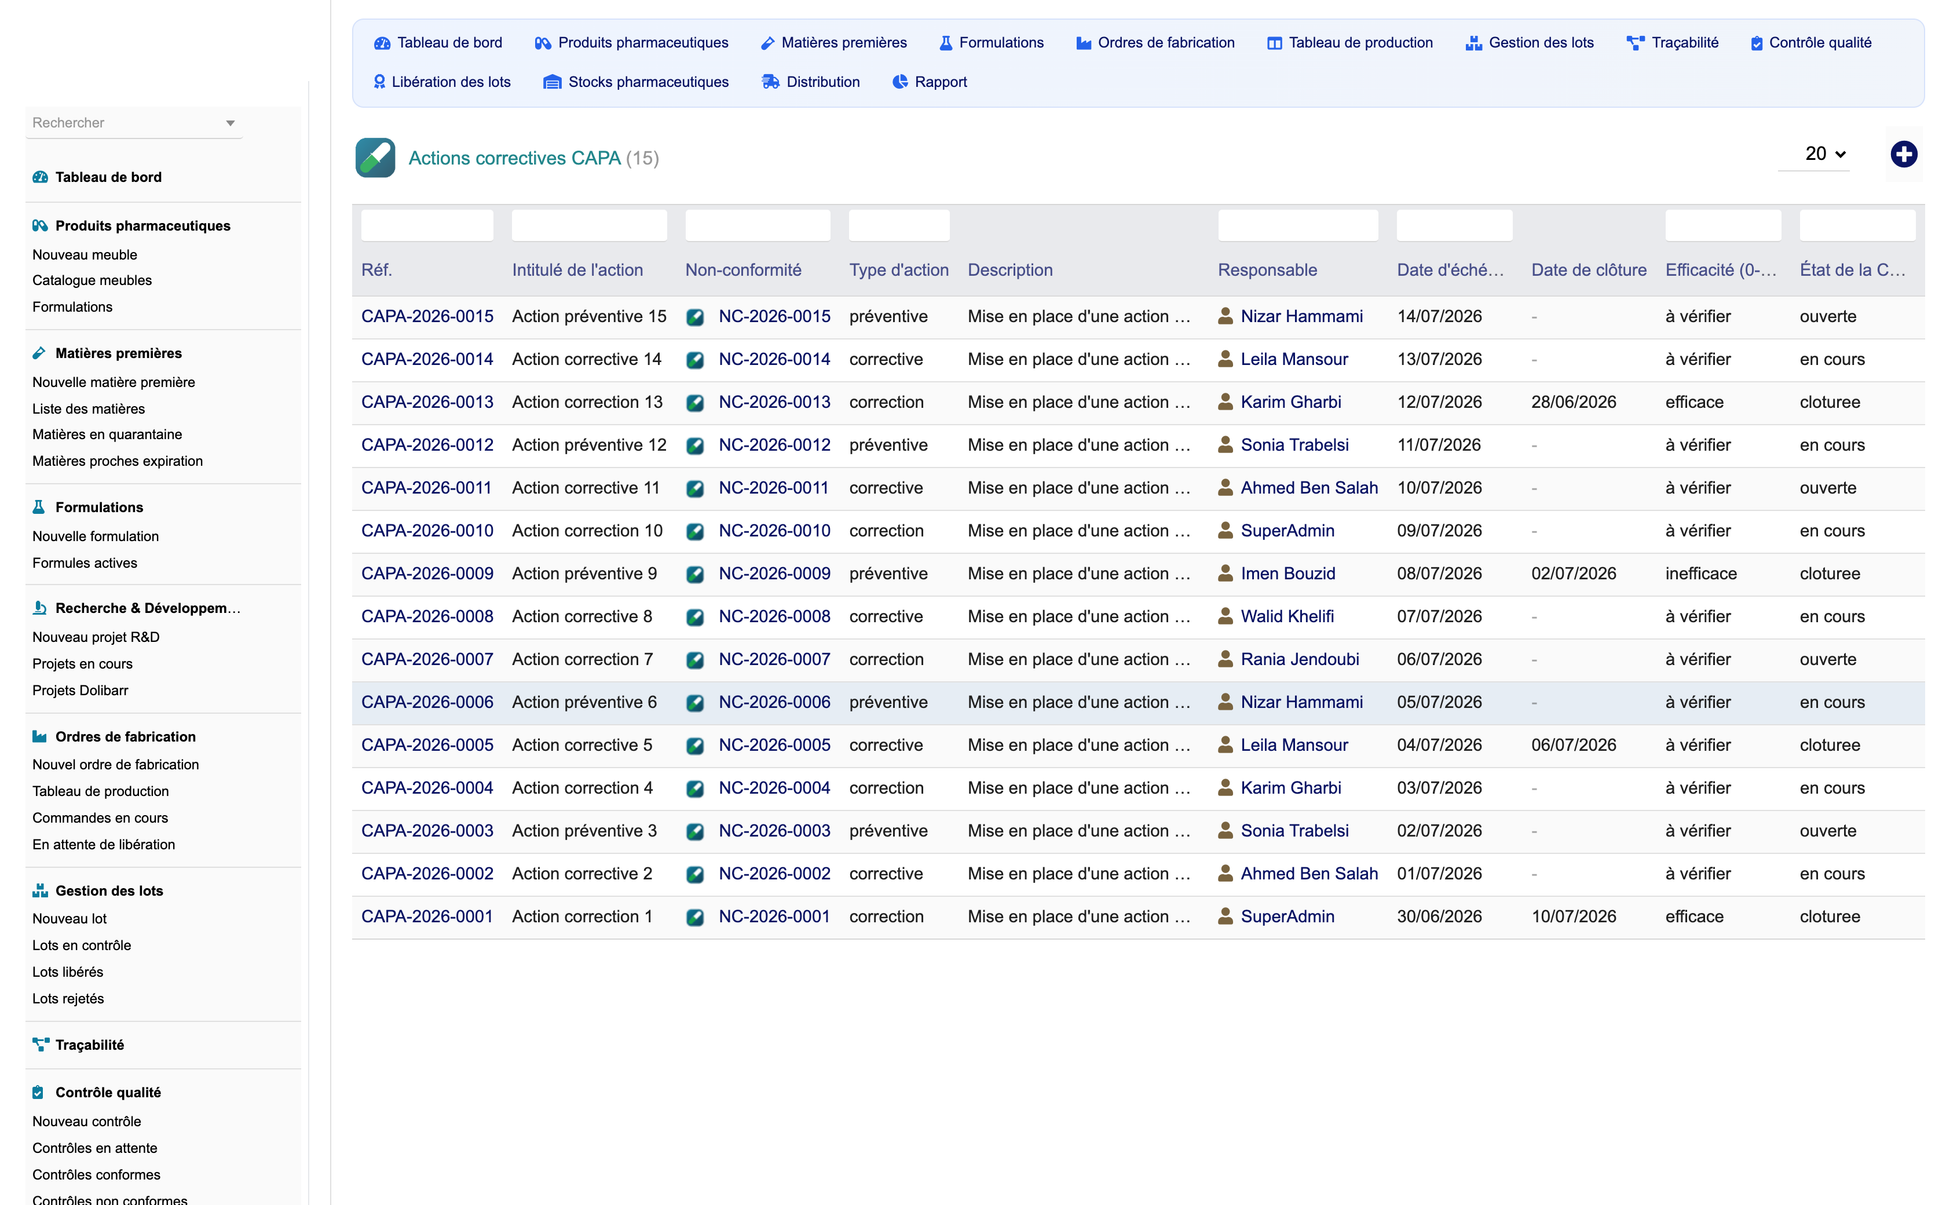
Task: Click the Non-conformité filter input field
Action: point(758,225)
